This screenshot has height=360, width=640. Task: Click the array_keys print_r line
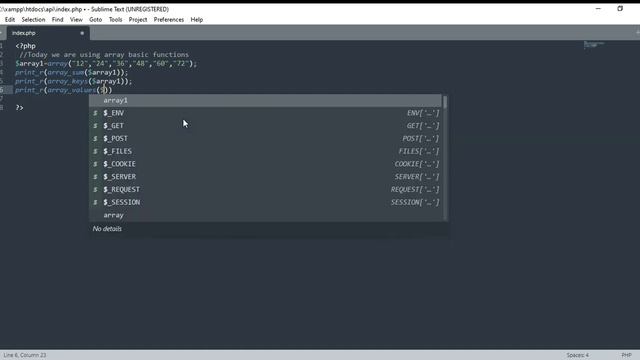(73, 82)
